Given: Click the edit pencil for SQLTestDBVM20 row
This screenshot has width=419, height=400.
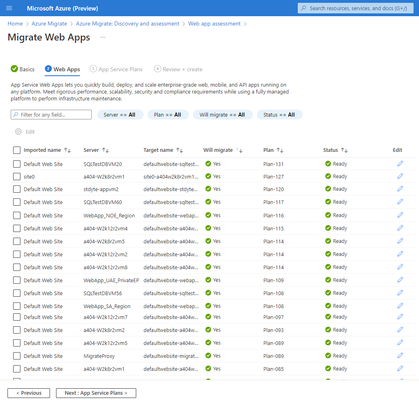Looking at the screenshot, I should point(400,164).
